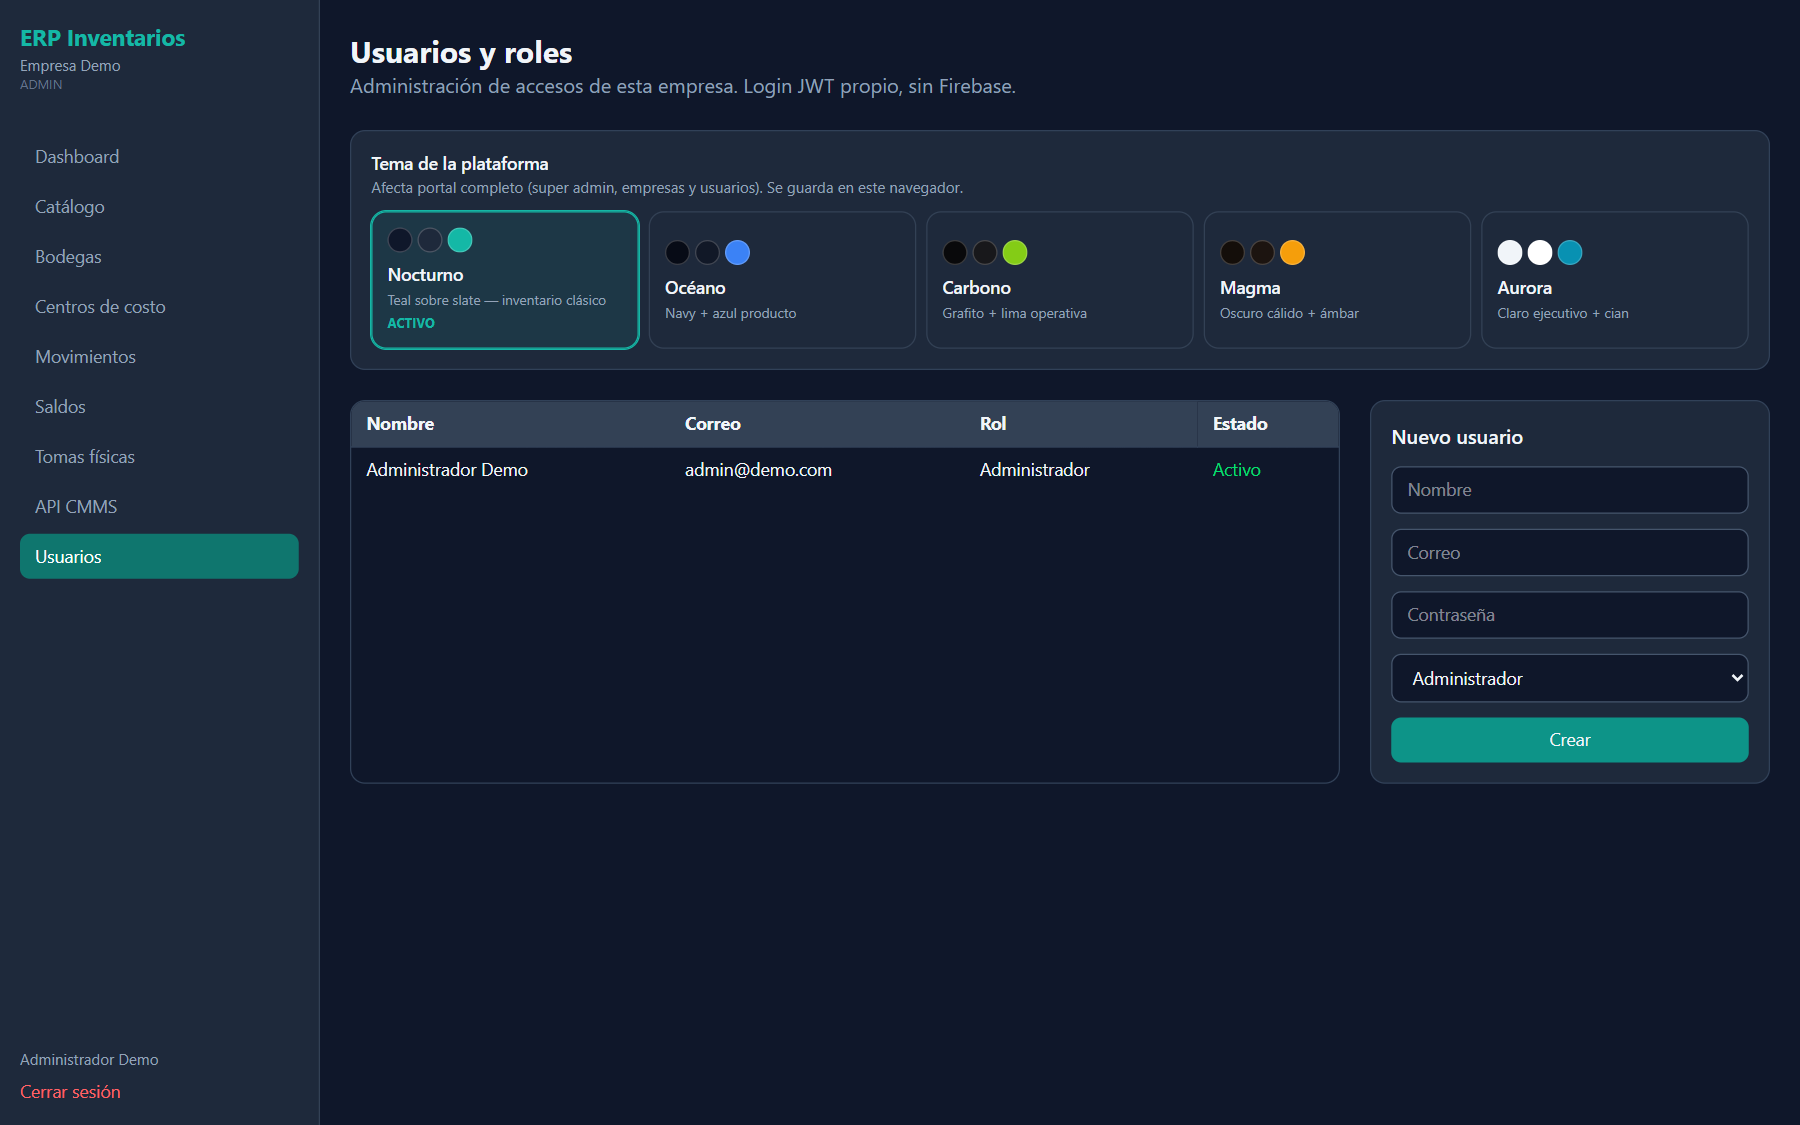Click the blue swatch in Océano card
Viewport: 1800px width, 1125px height.
(x=737, y=253)
